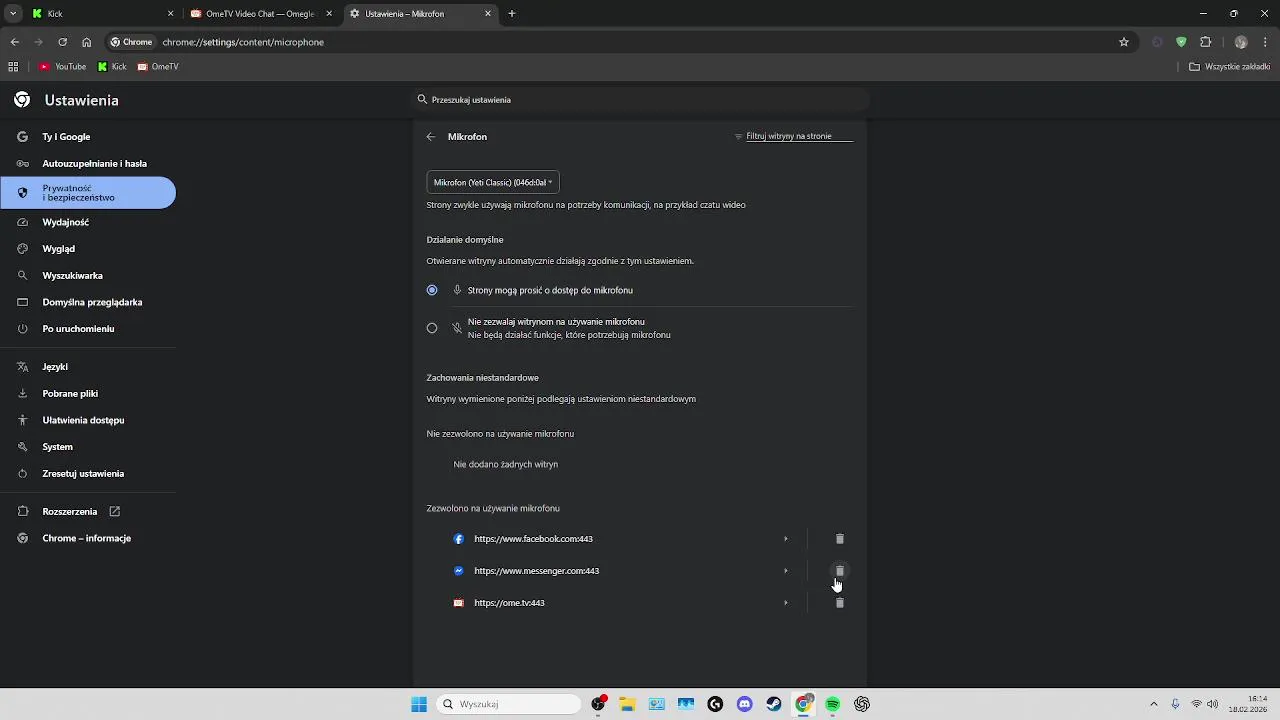The width and height of the screenshot is (1280, 720).
Task: Close the Kick tab
Action: coord(170,14)
